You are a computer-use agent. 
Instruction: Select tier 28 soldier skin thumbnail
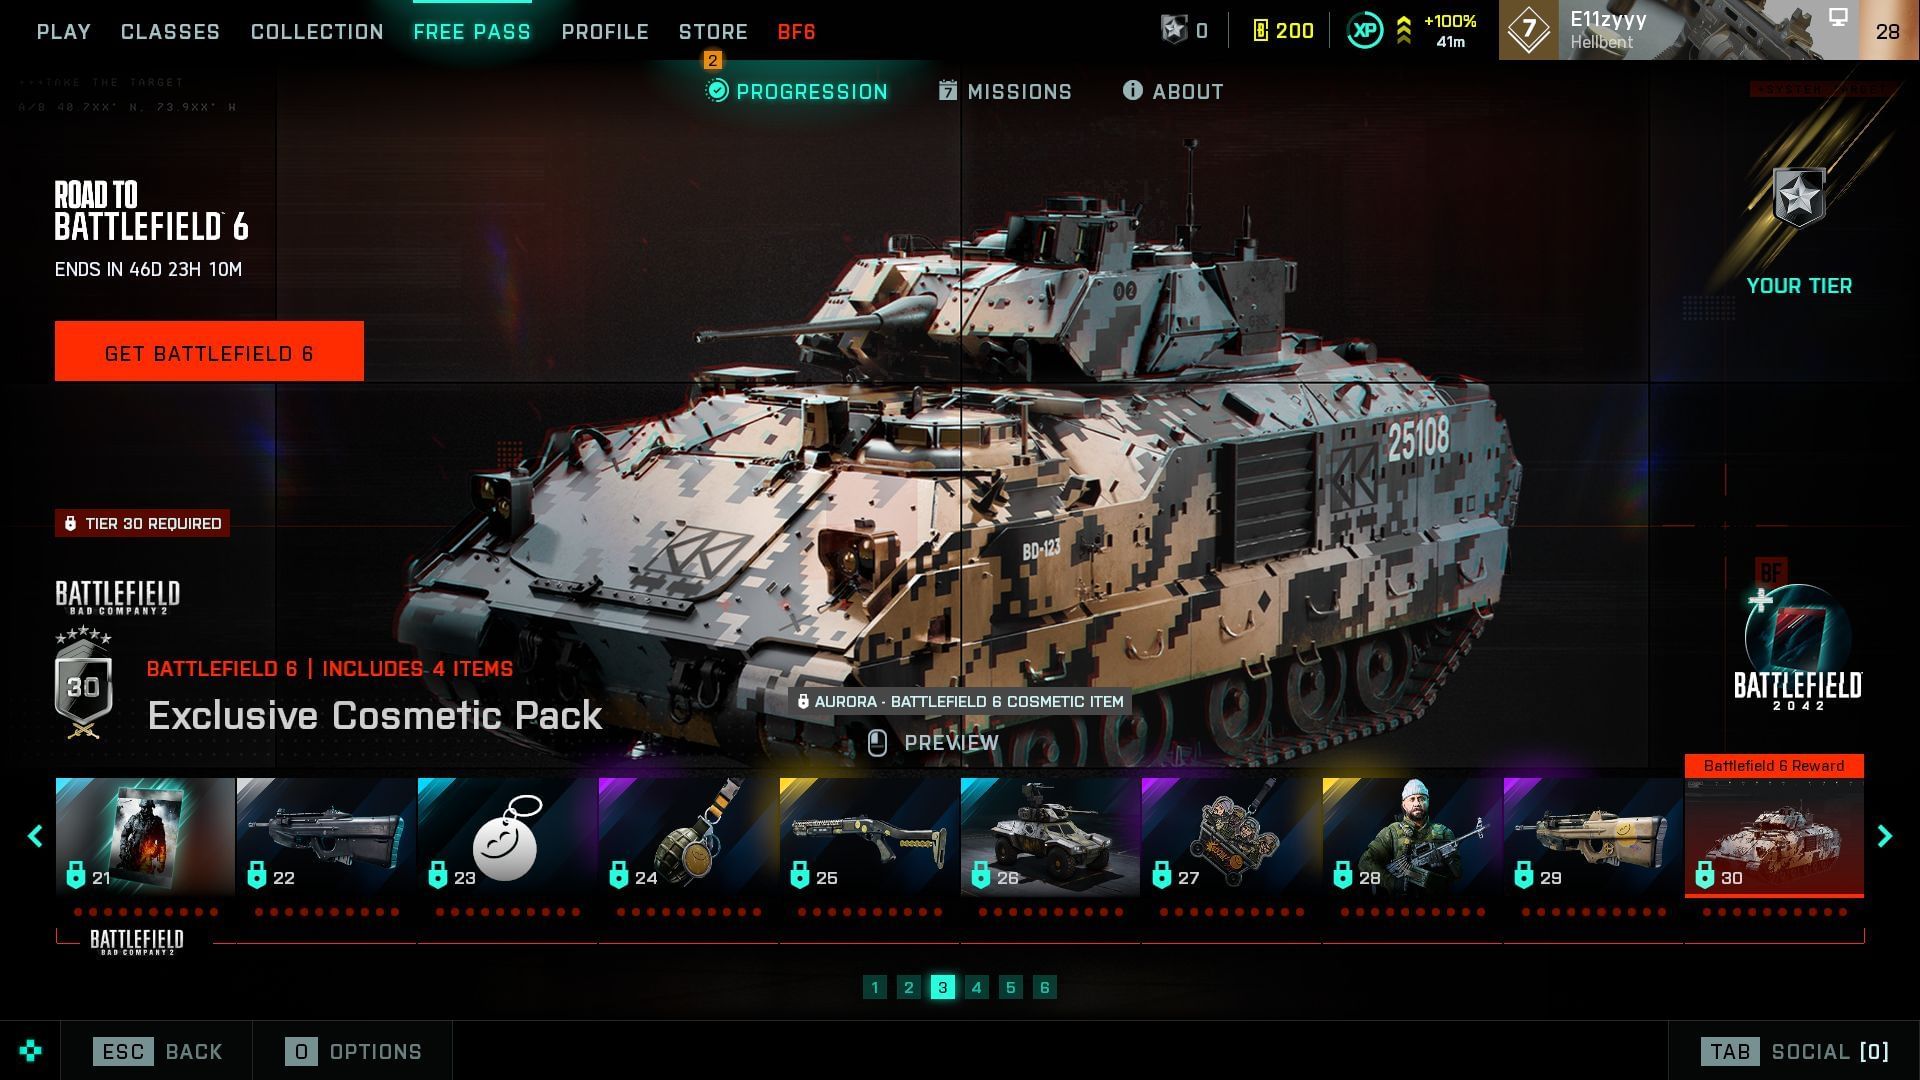1412,837
